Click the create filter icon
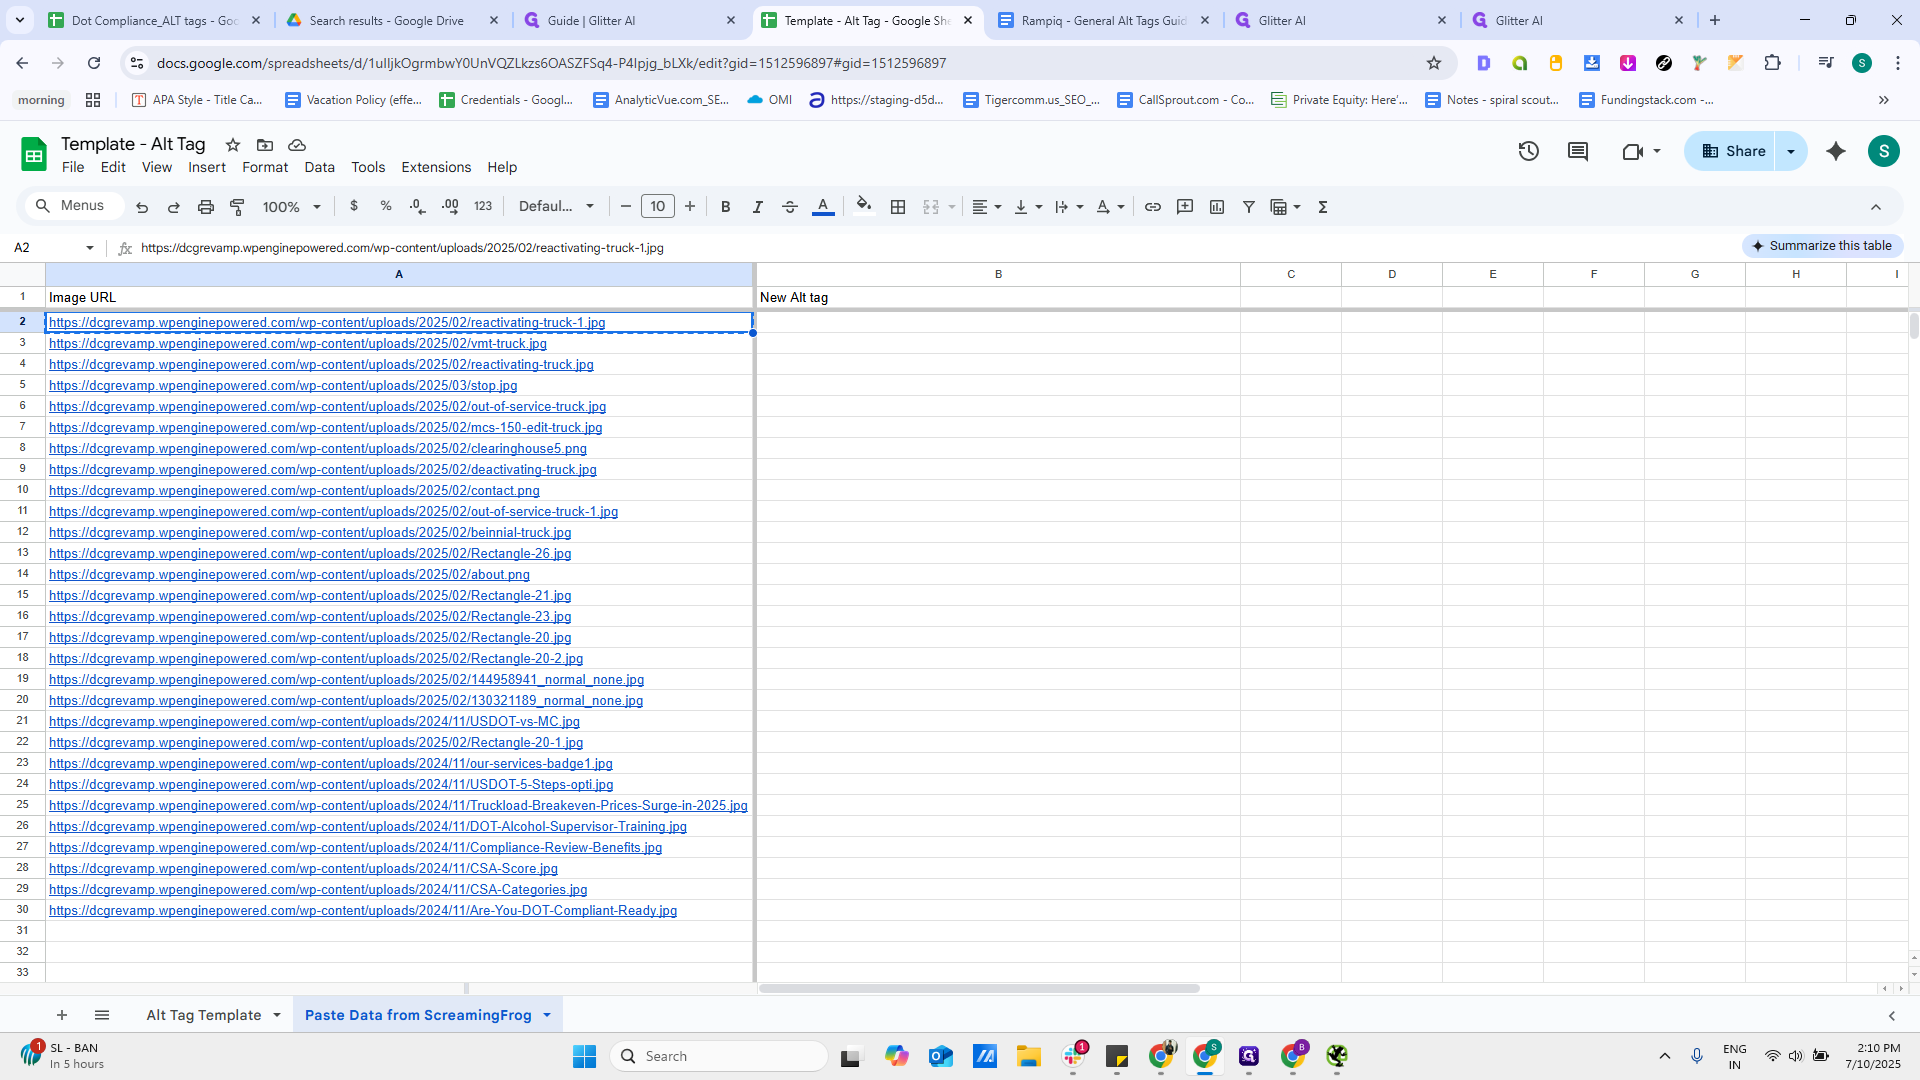The image size is (1920, 1080). 1249,207
